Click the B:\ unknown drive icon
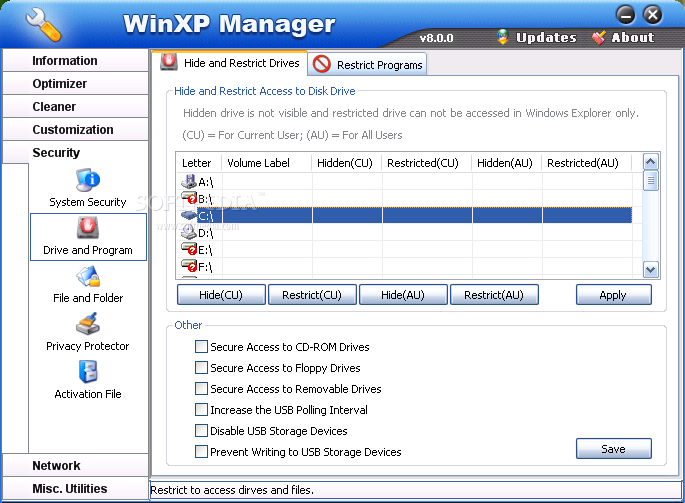This screenshot has height=503, width=685. coord(189,198)
